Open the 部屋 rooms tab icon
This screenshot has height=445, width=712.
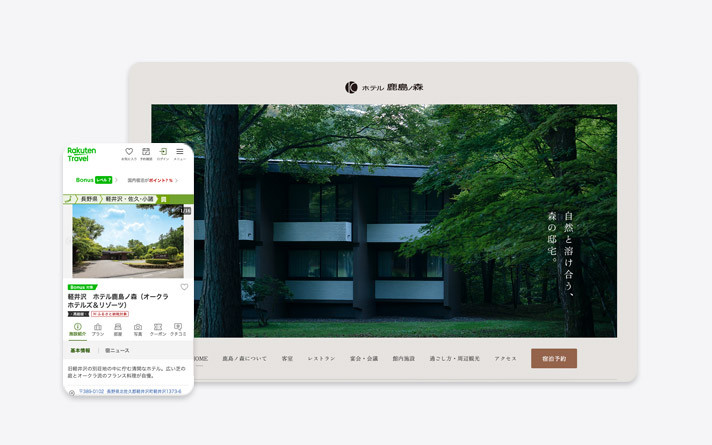118,329
